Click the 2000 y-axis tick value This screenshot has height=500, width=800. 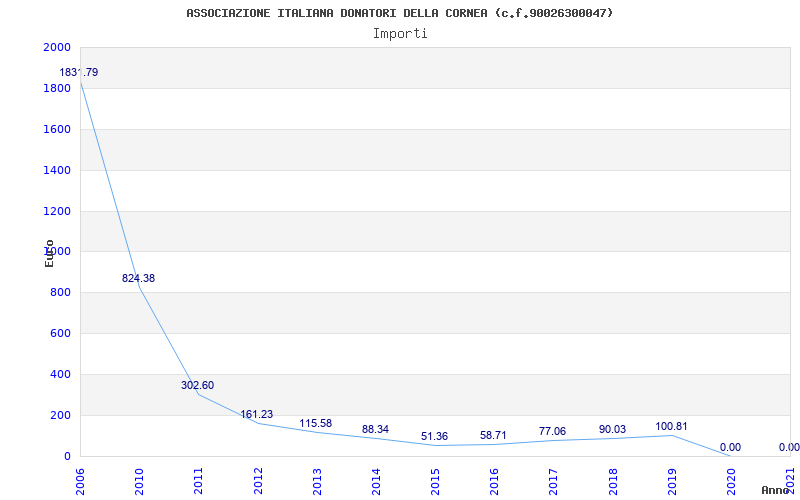[57, 48]
